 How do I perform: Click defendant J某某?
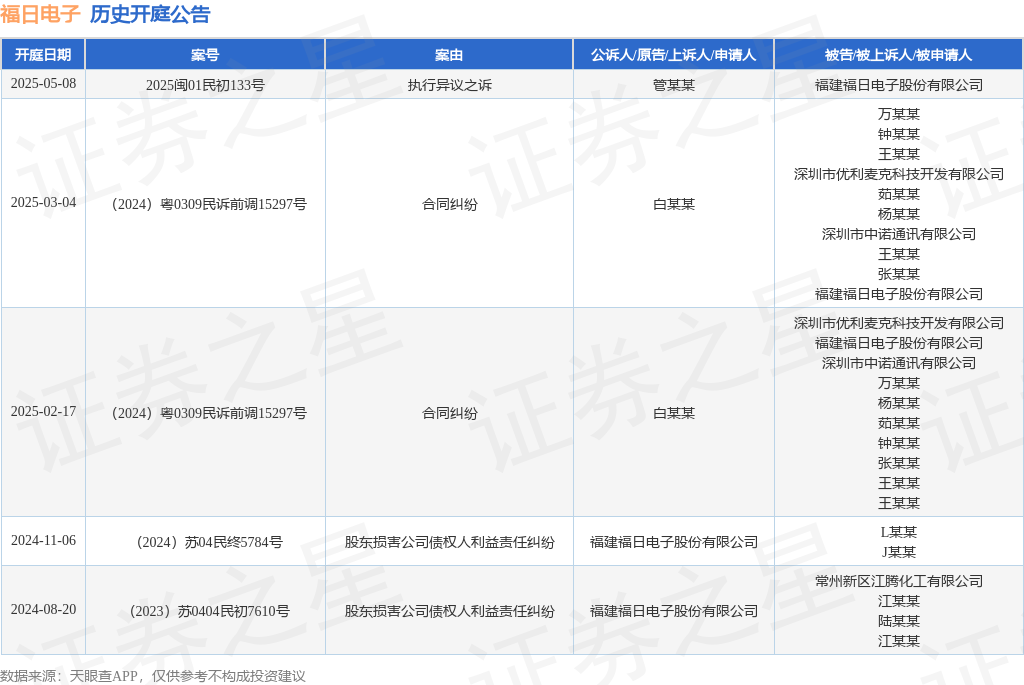tap(899, 552)
